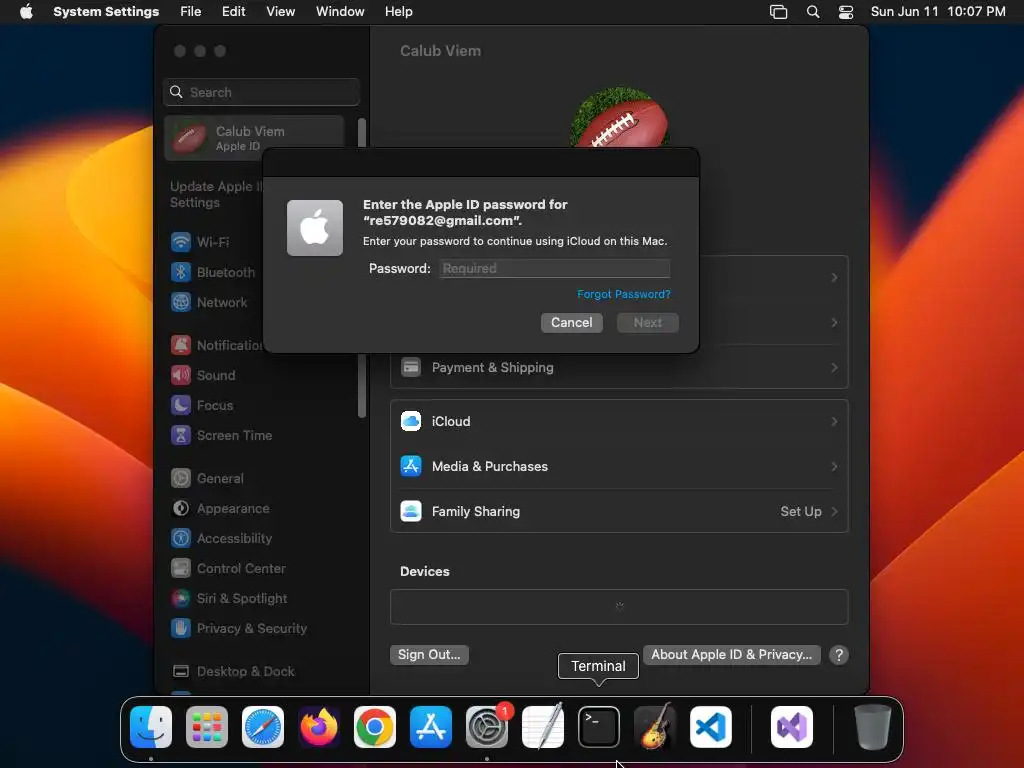
Task: Focus the Password input field
Action: tap(554, 268)
